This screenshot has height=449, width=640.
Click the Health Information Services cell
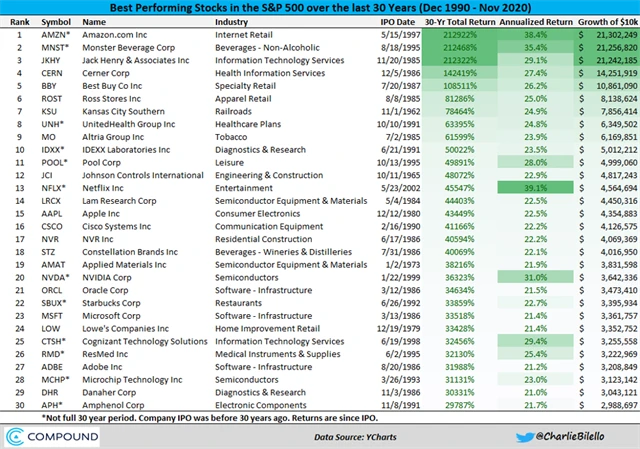click(270, 73)
